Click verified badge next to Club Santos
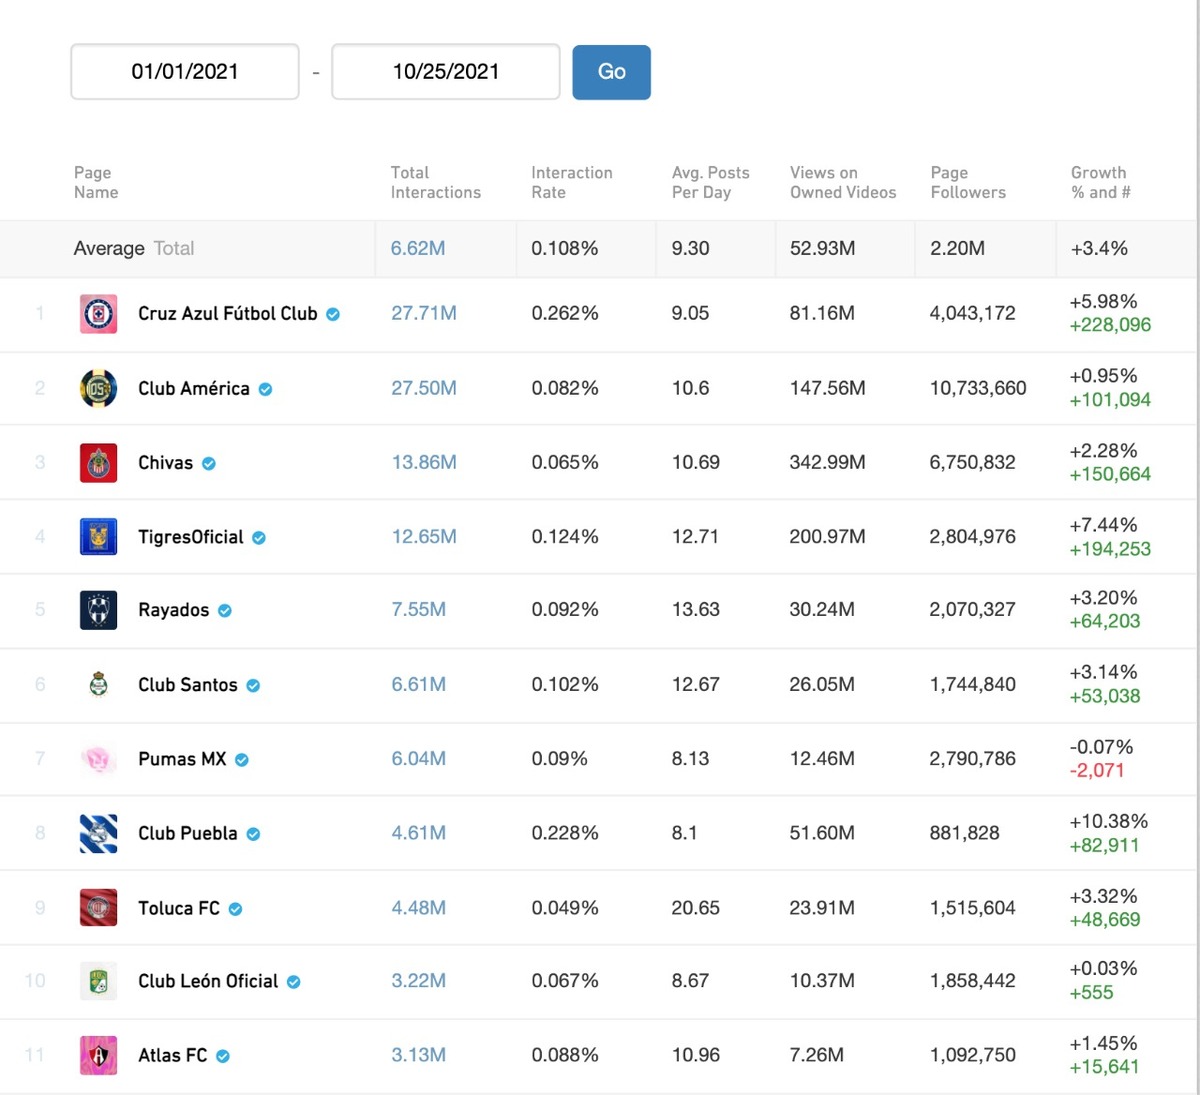This screenshot has height=1095, width=1200. coord(253,686)
